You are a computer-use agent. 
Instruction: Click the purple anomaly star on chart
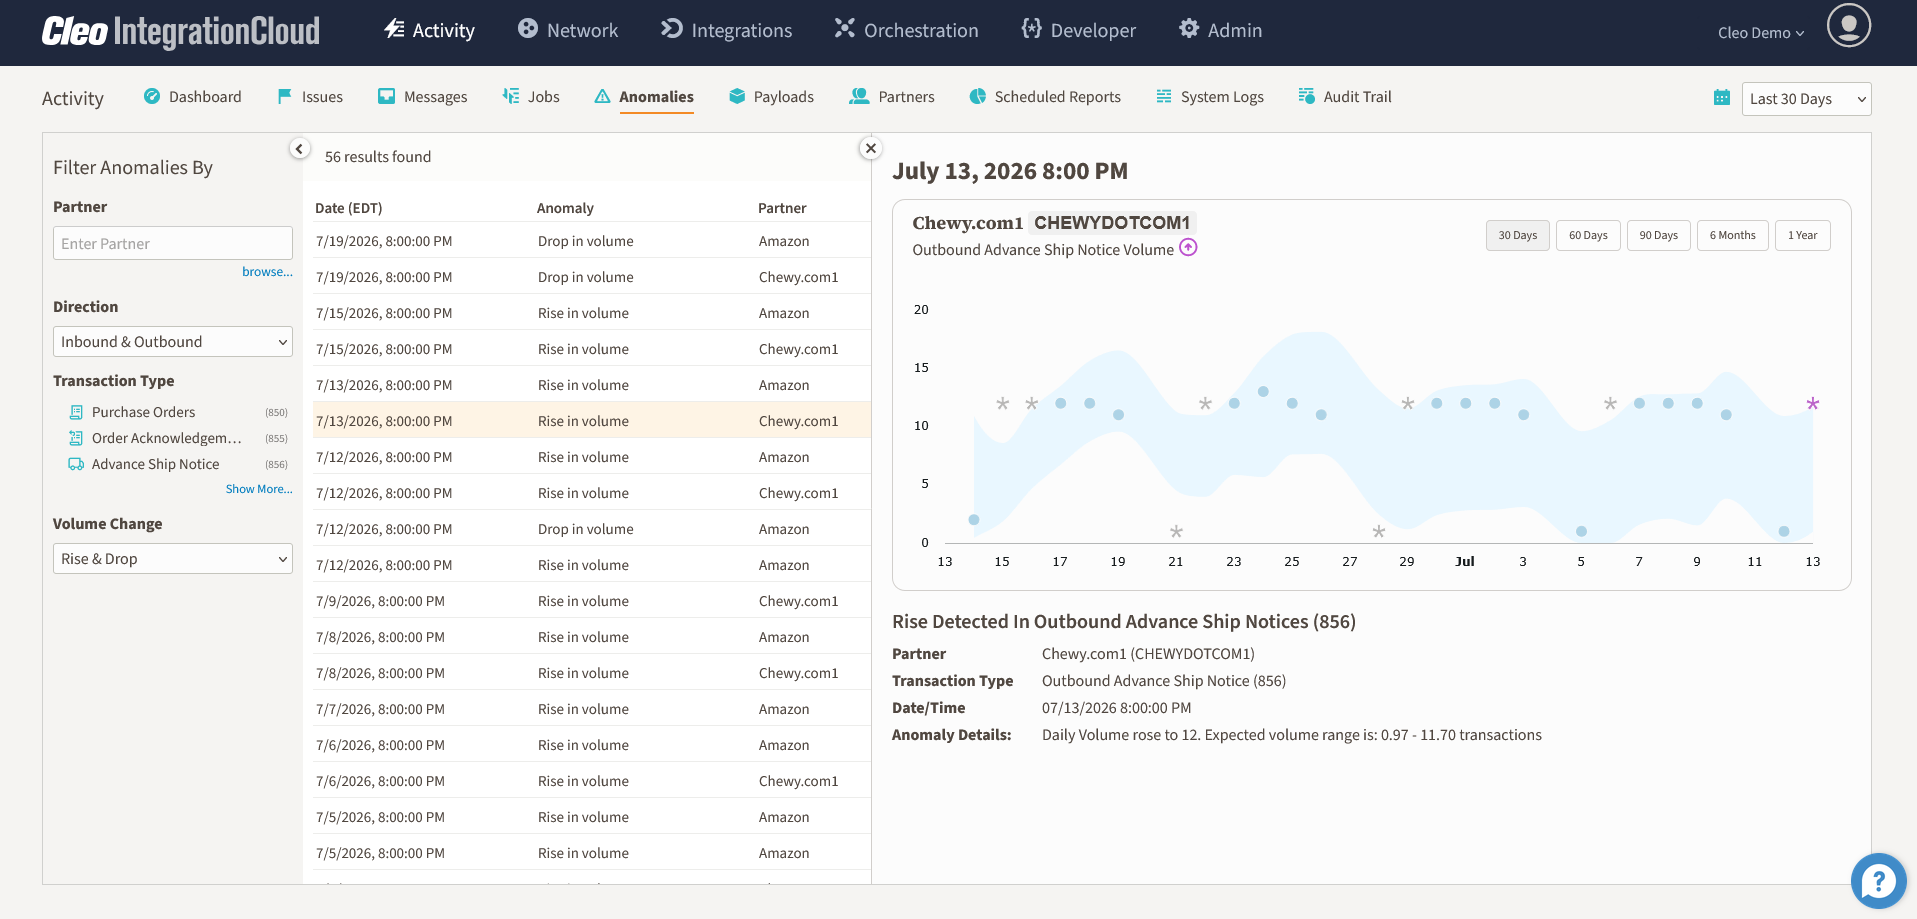pos(1812,404)
